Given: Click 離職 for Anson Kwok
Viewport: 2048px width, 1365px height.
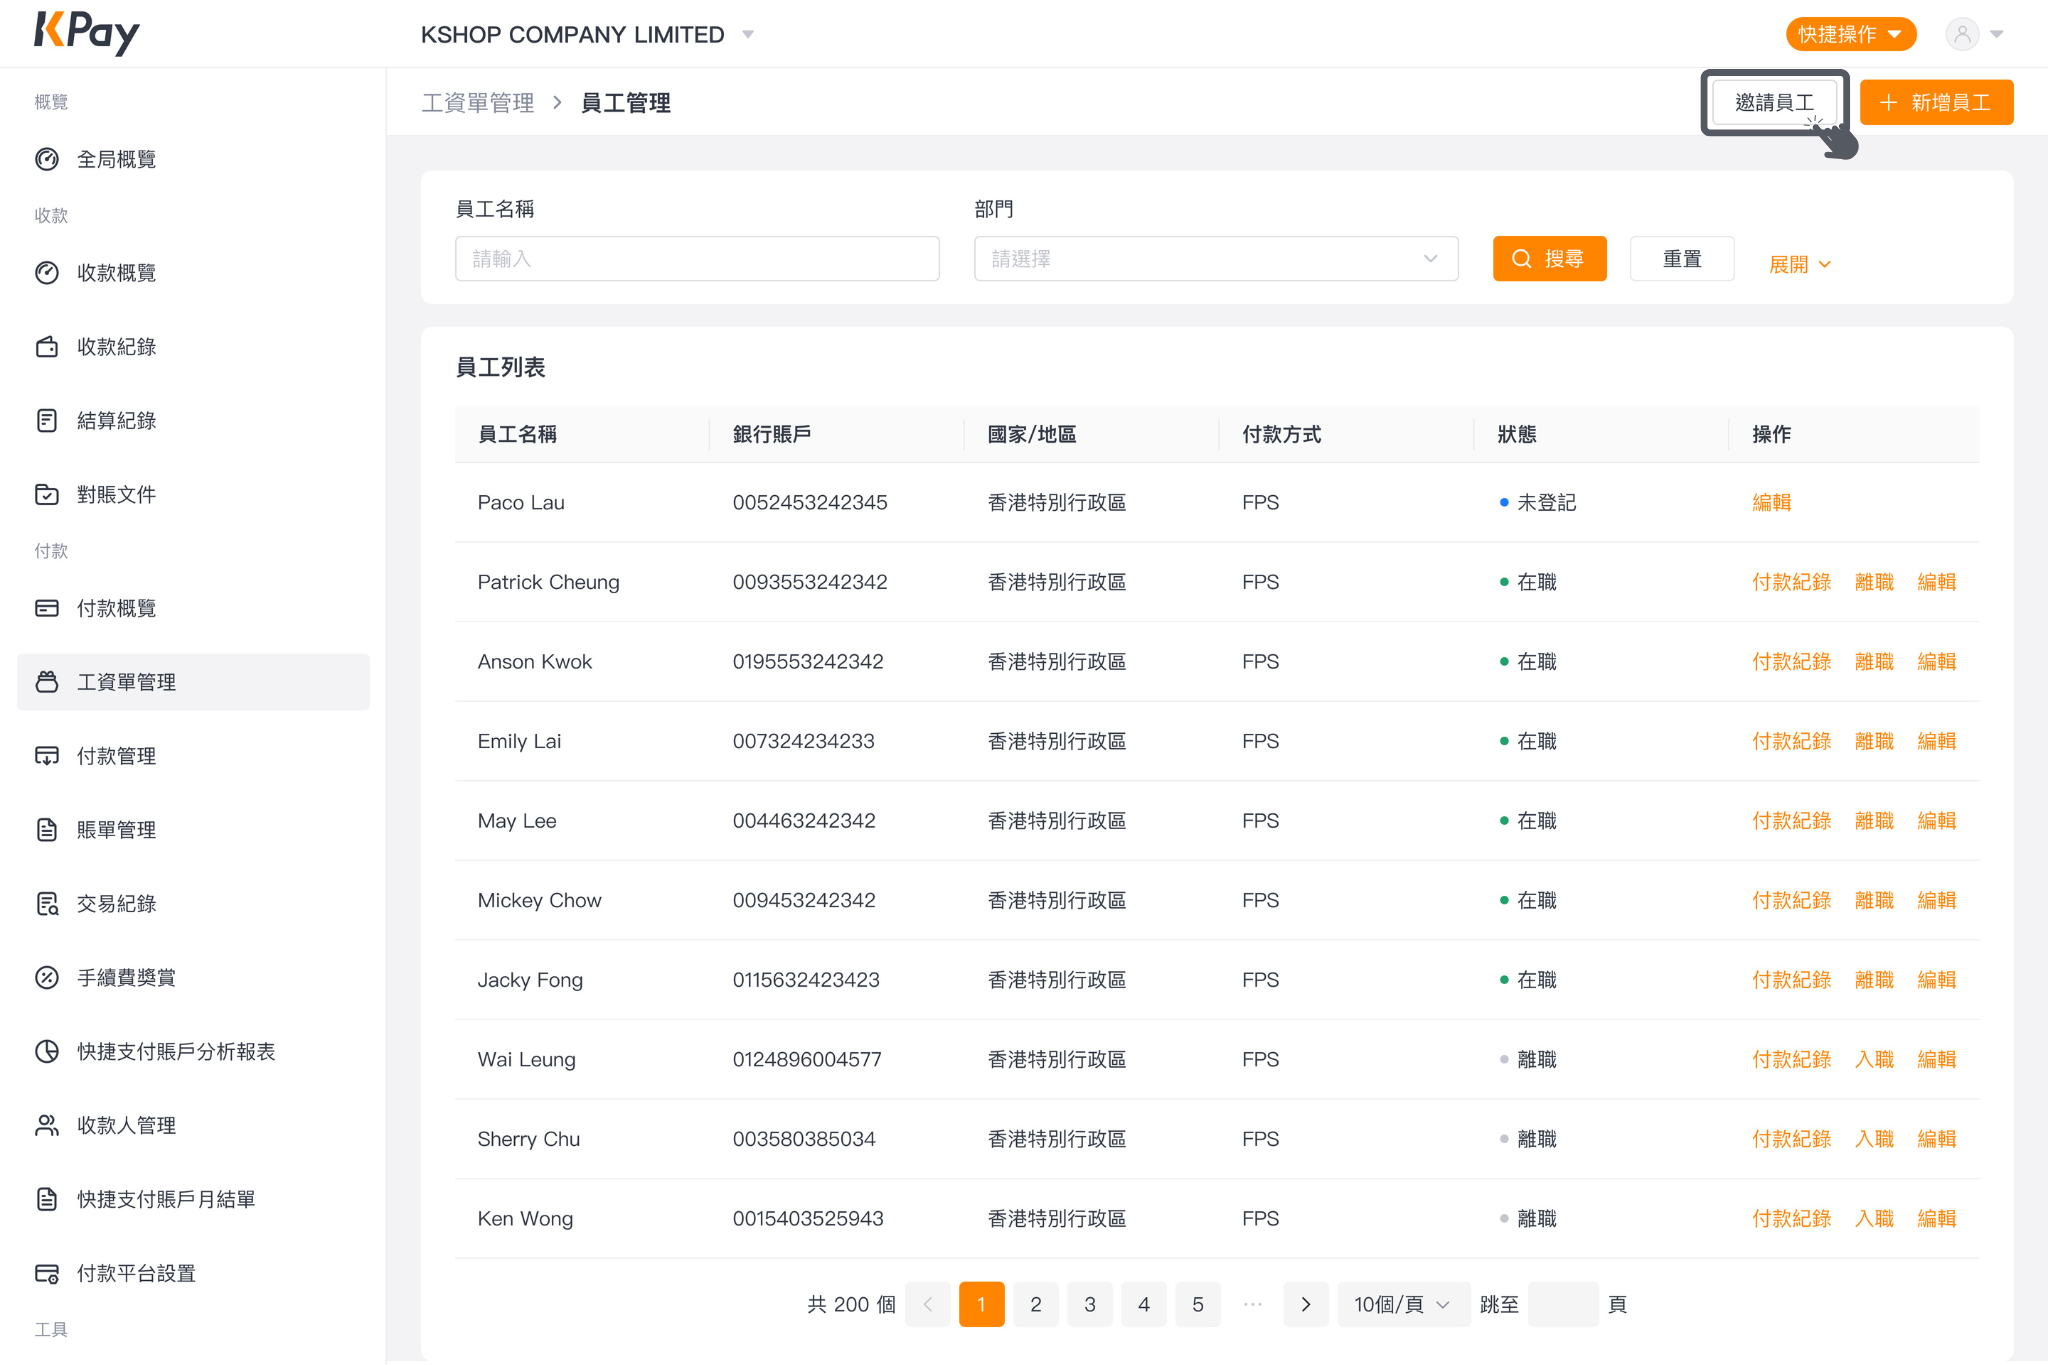Looking at the screenshot, I should pyautogui.click(x=1874, y=662).
